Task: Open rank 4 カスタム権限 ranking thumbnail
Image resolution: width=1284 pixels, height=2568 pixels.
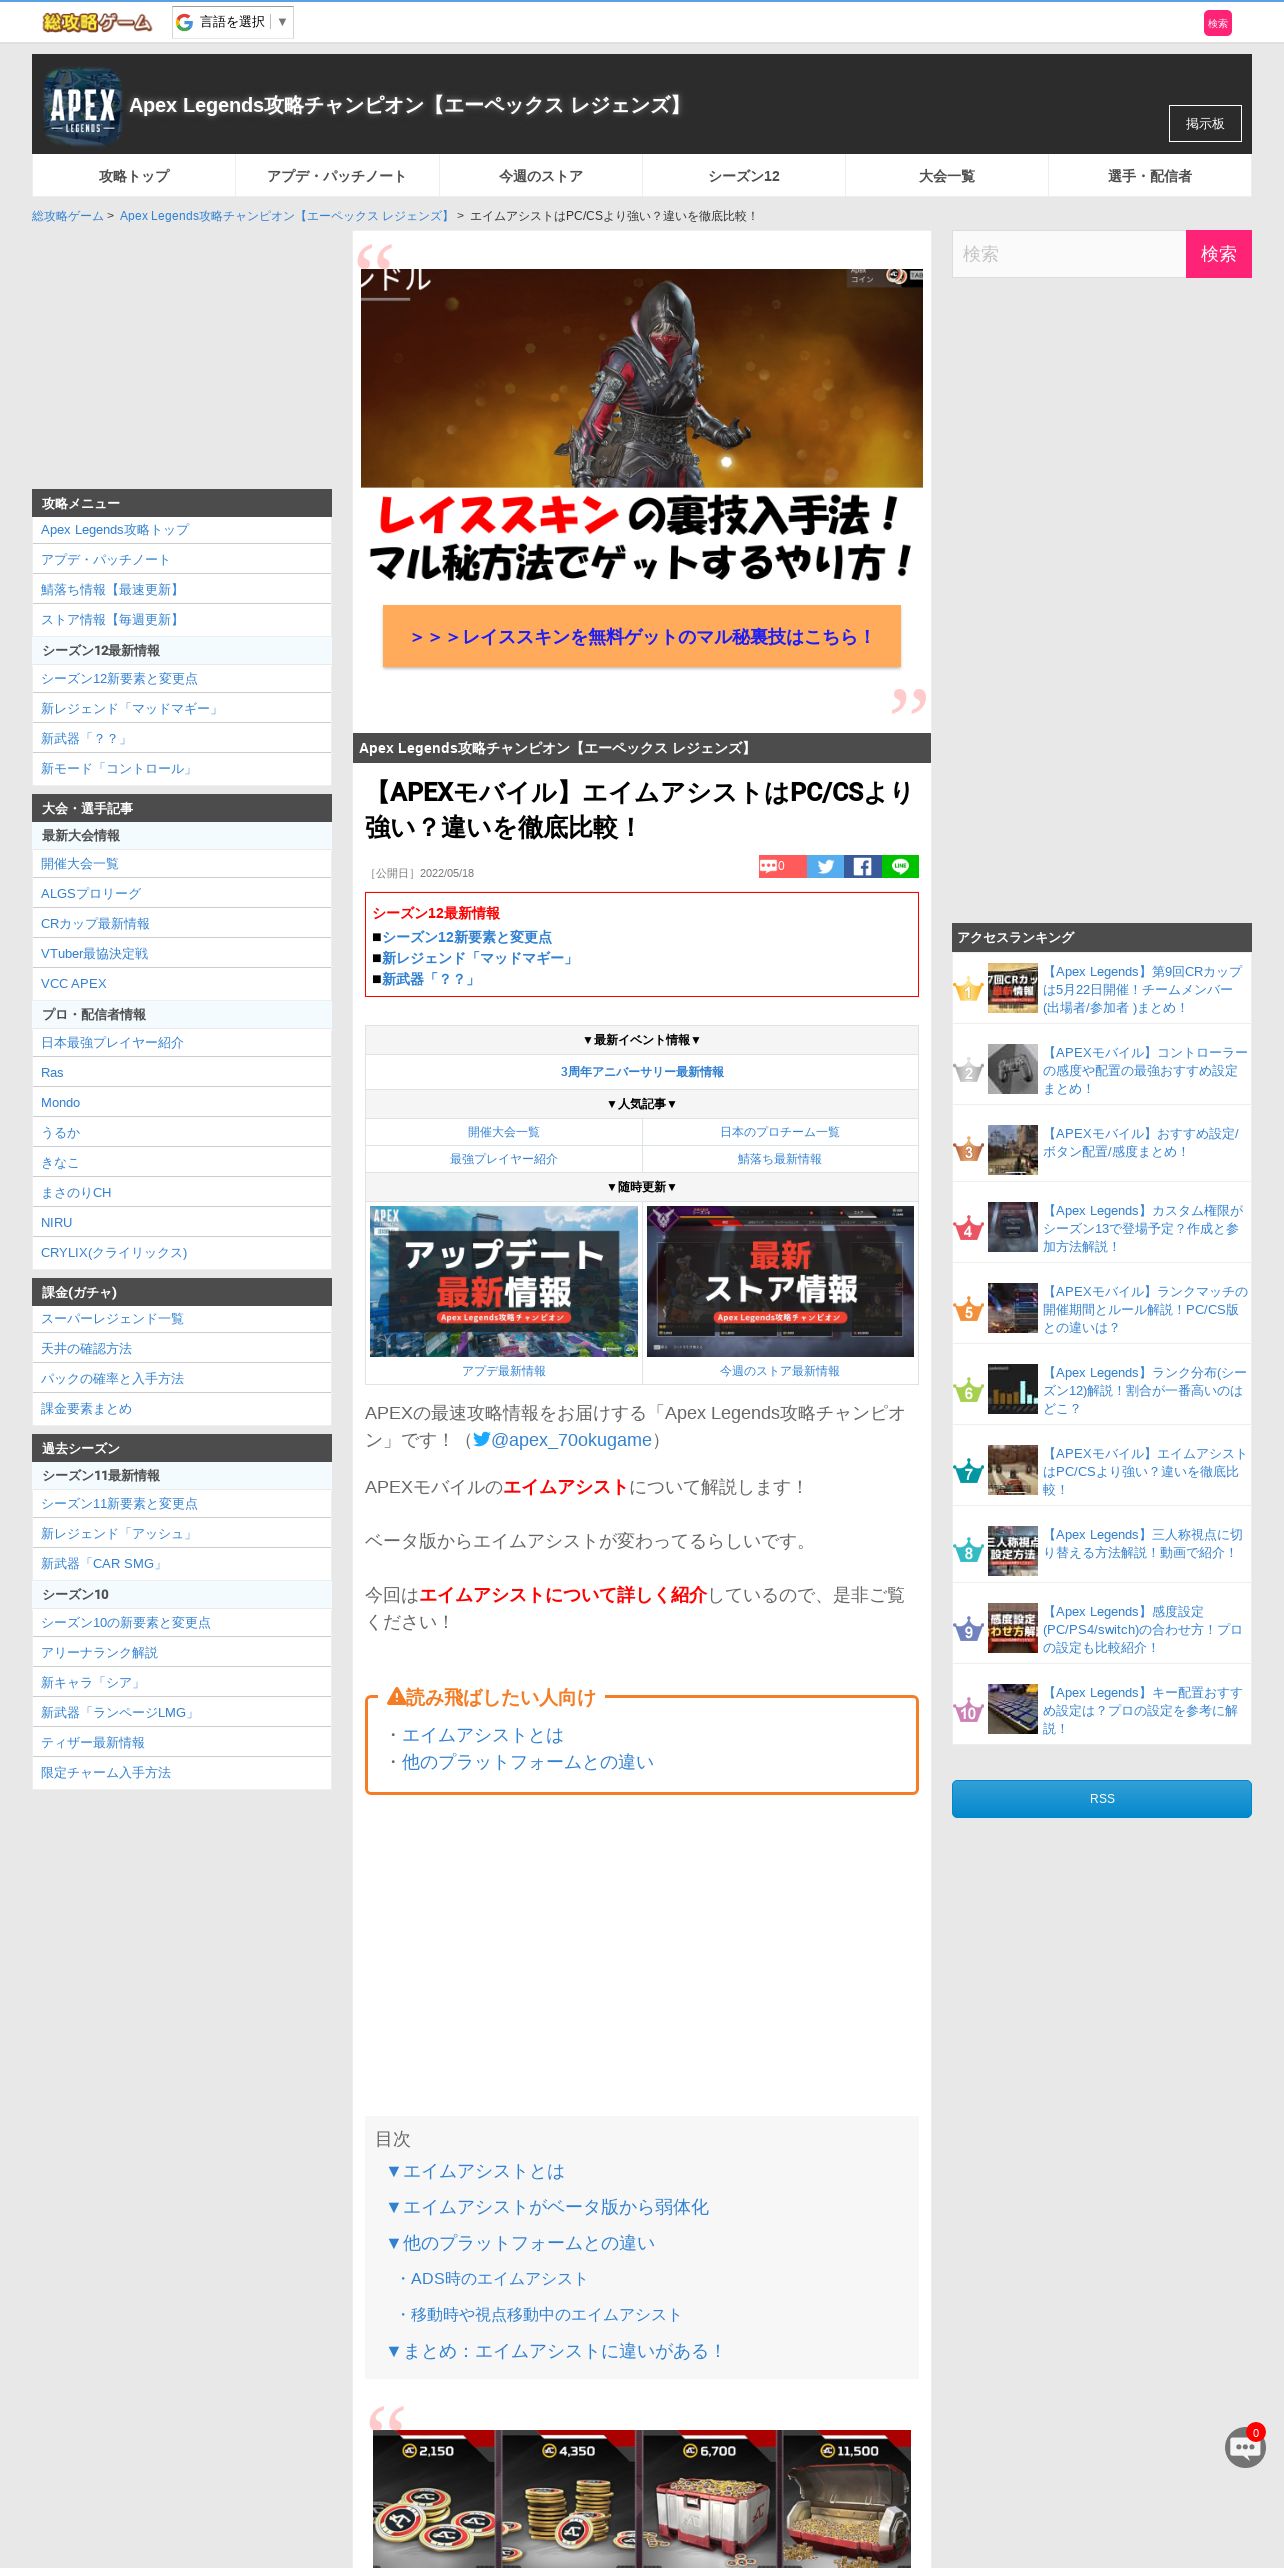Action: (1013, 1227)
